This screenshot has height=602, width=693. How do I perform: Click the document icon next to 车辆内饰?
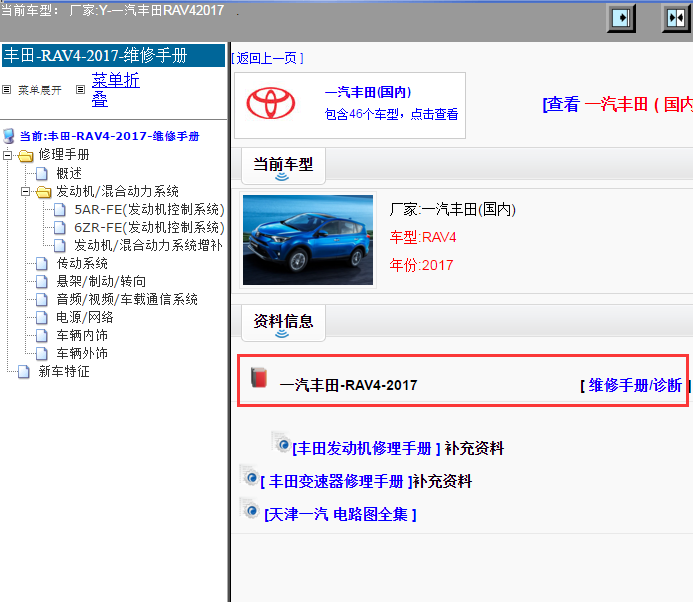click(x=42, y=335)
